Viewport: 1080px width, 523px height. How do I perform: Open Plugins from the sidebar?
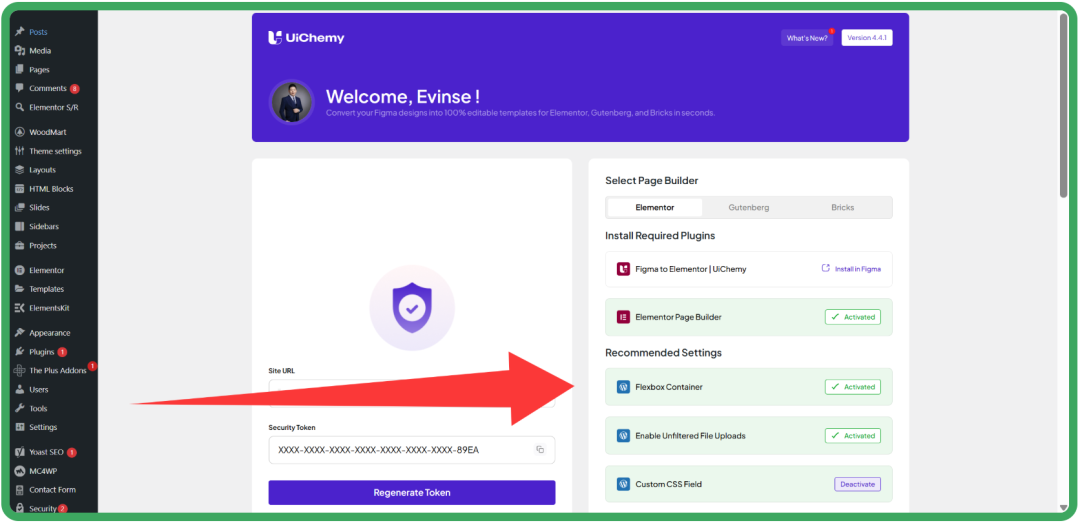[41, 352]
